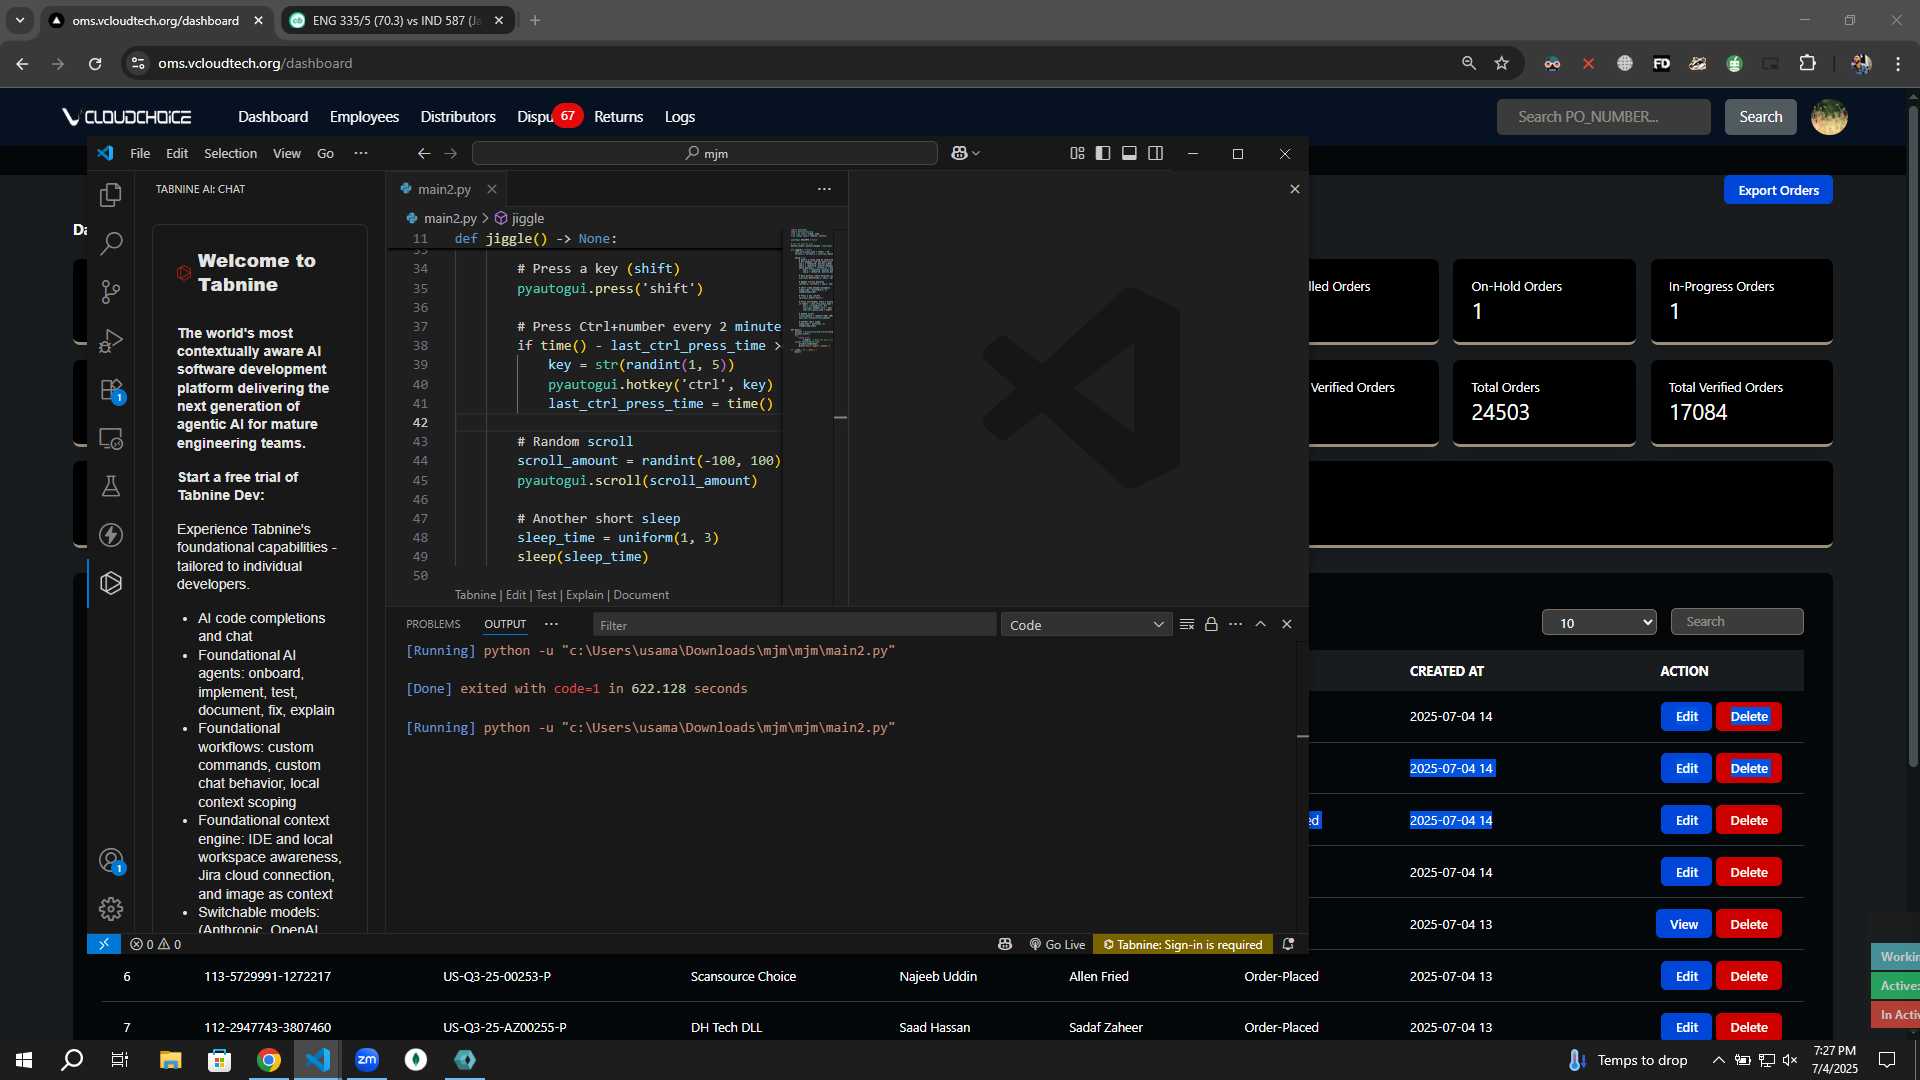Maximize the panel size with the chevron

click(x=1261, y=624)
